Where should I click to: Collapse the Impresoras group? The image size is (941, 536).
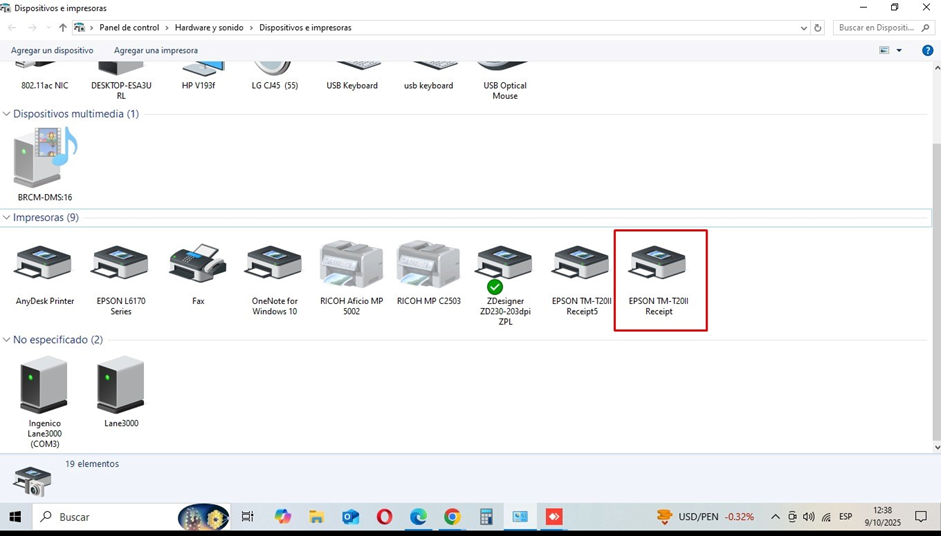[7, 217]
